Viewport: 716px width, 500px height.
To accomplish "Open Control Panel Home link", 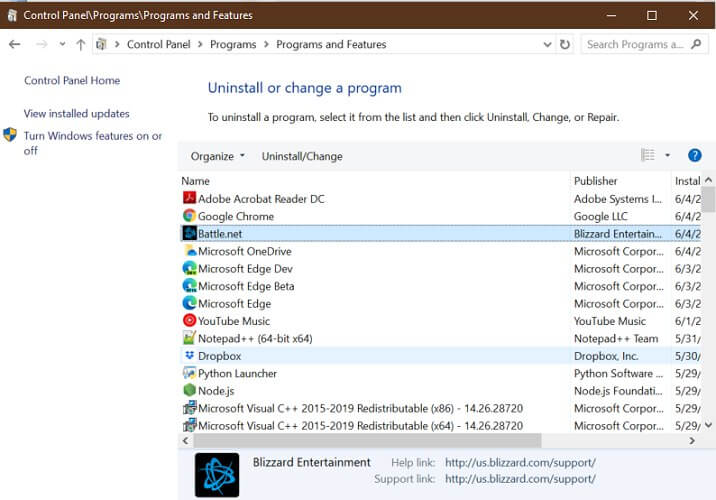I will (x=72, y=80).
